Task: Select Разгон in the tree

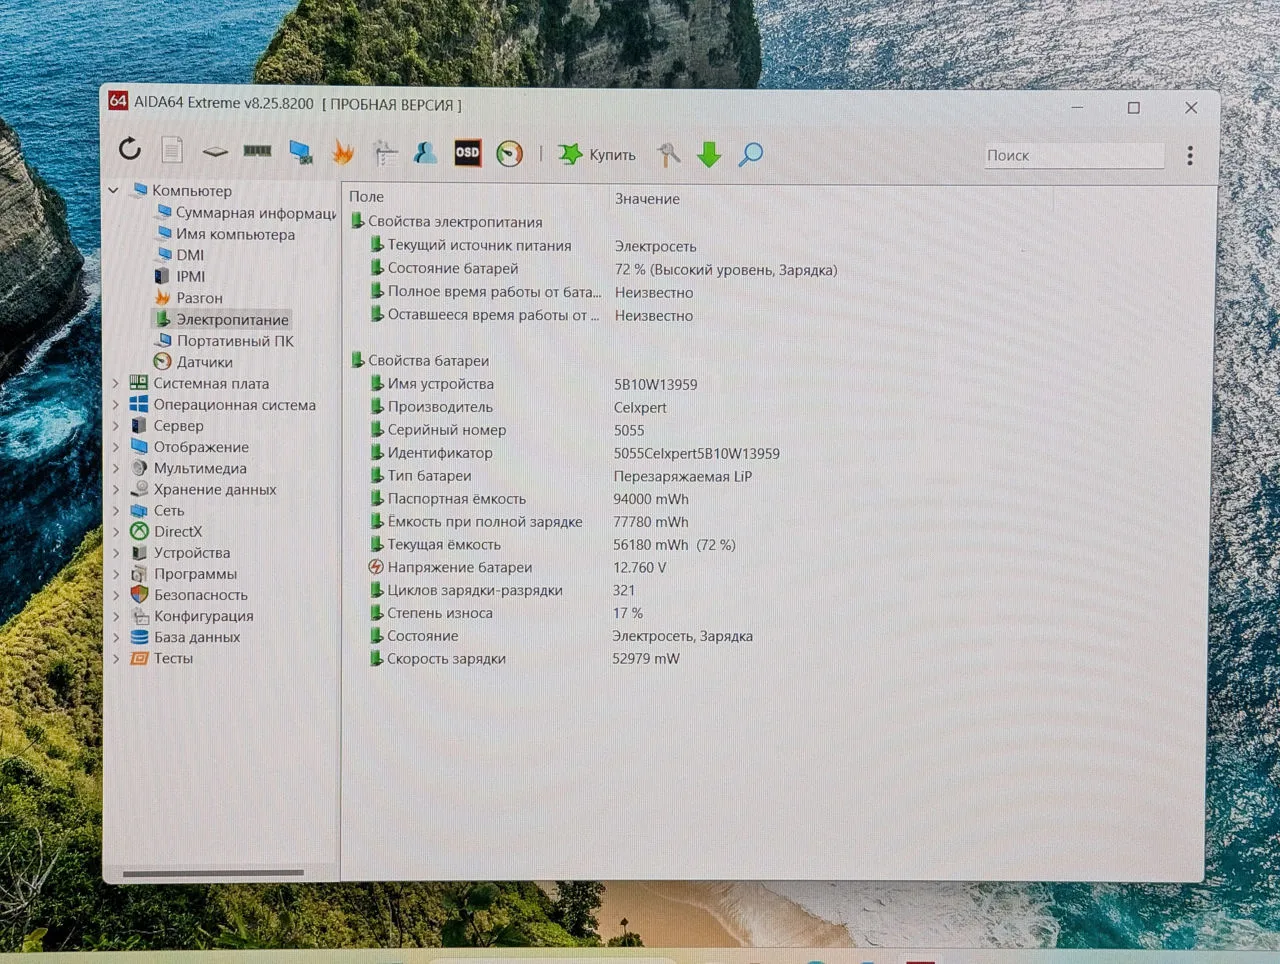Action: (x=188, y=298)
